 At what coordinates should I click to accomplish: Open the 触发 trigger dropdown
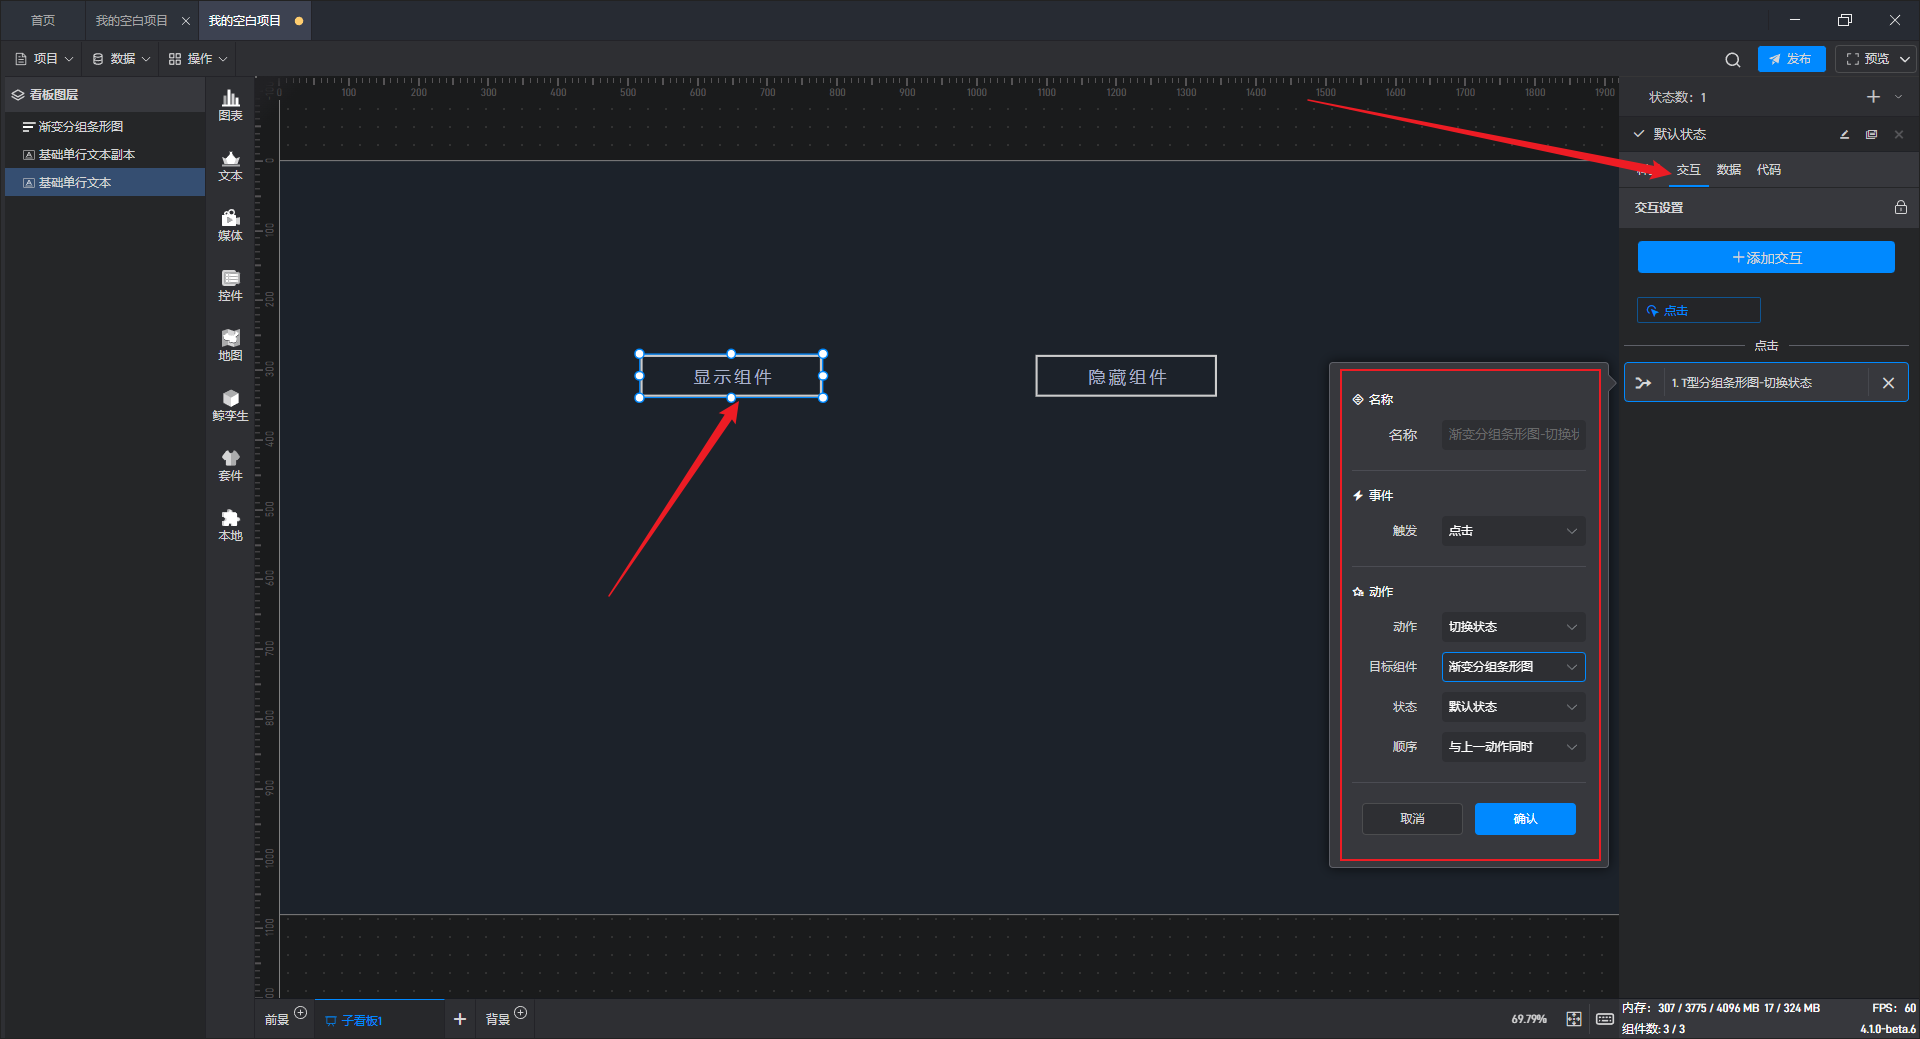[x=1513, y=531]
